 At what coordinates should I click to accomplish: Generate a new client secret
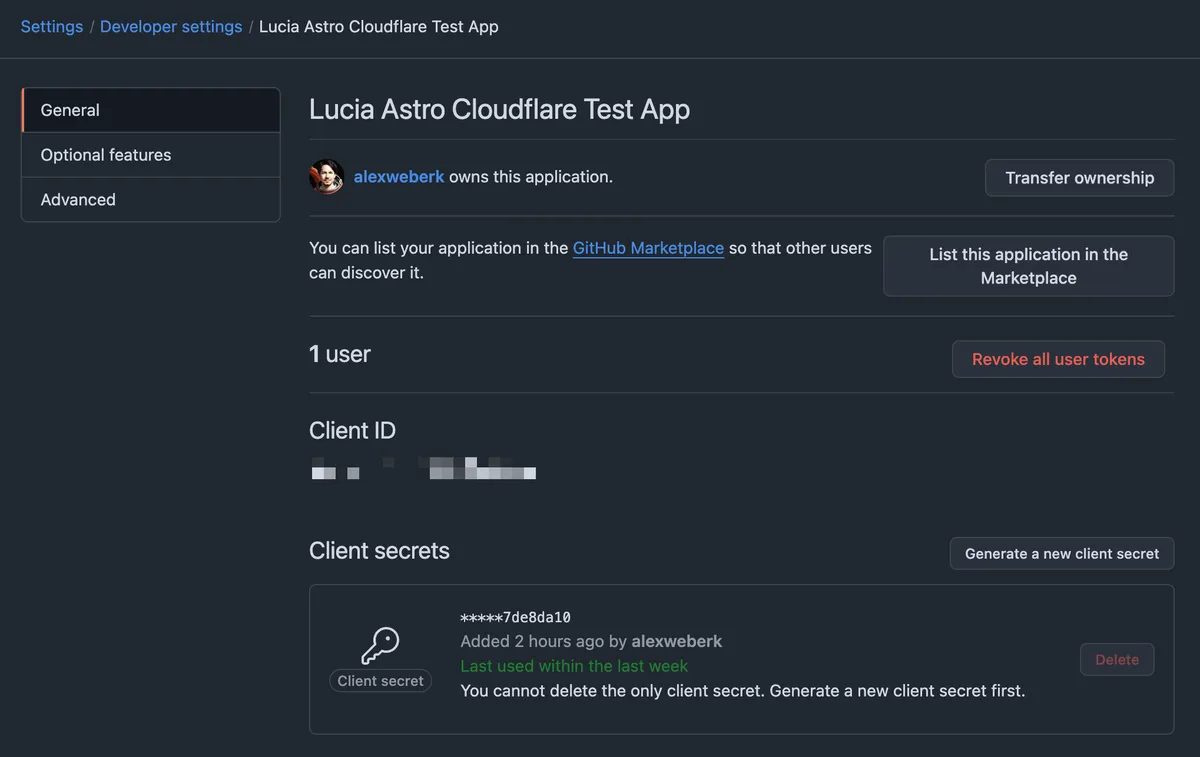coord(1061,553)
